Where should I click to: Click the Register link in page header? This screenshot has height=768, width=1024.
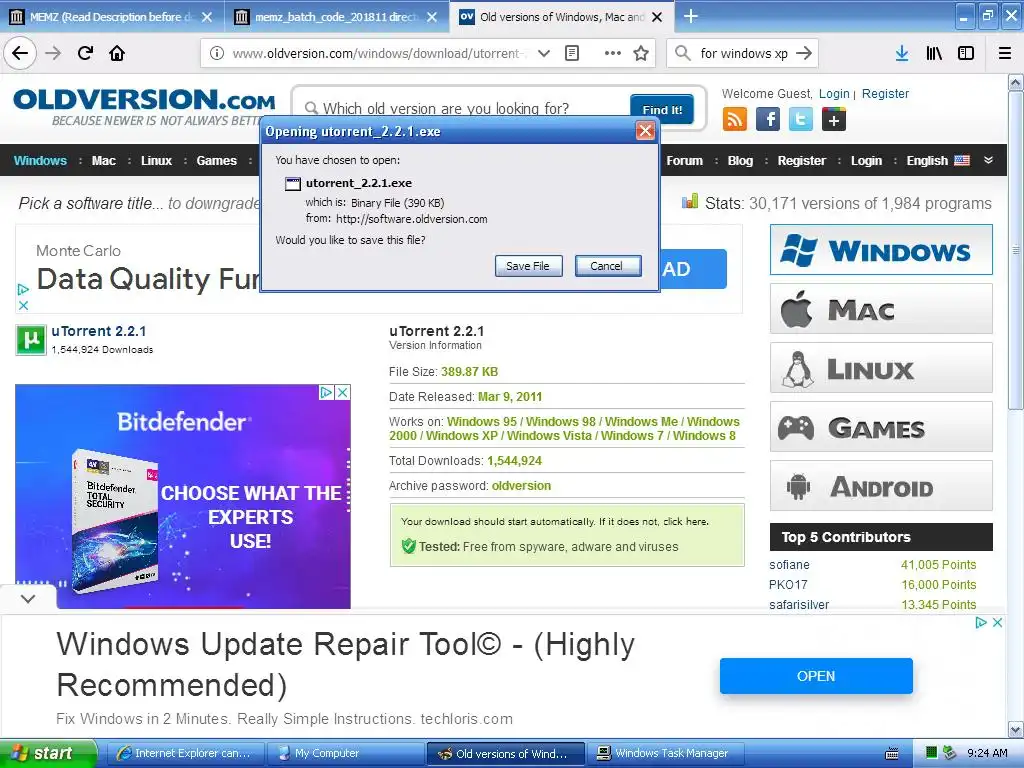tap(885, 93)
